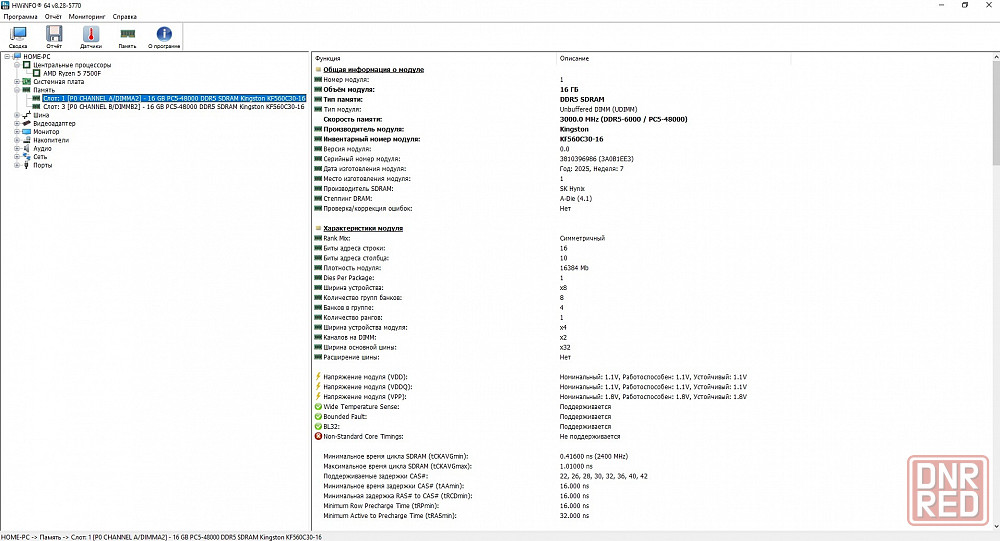Click green check icon for Wide Temperature Sense
The height and width of the screenshot is (541, 1000).
tap(318, 406)
